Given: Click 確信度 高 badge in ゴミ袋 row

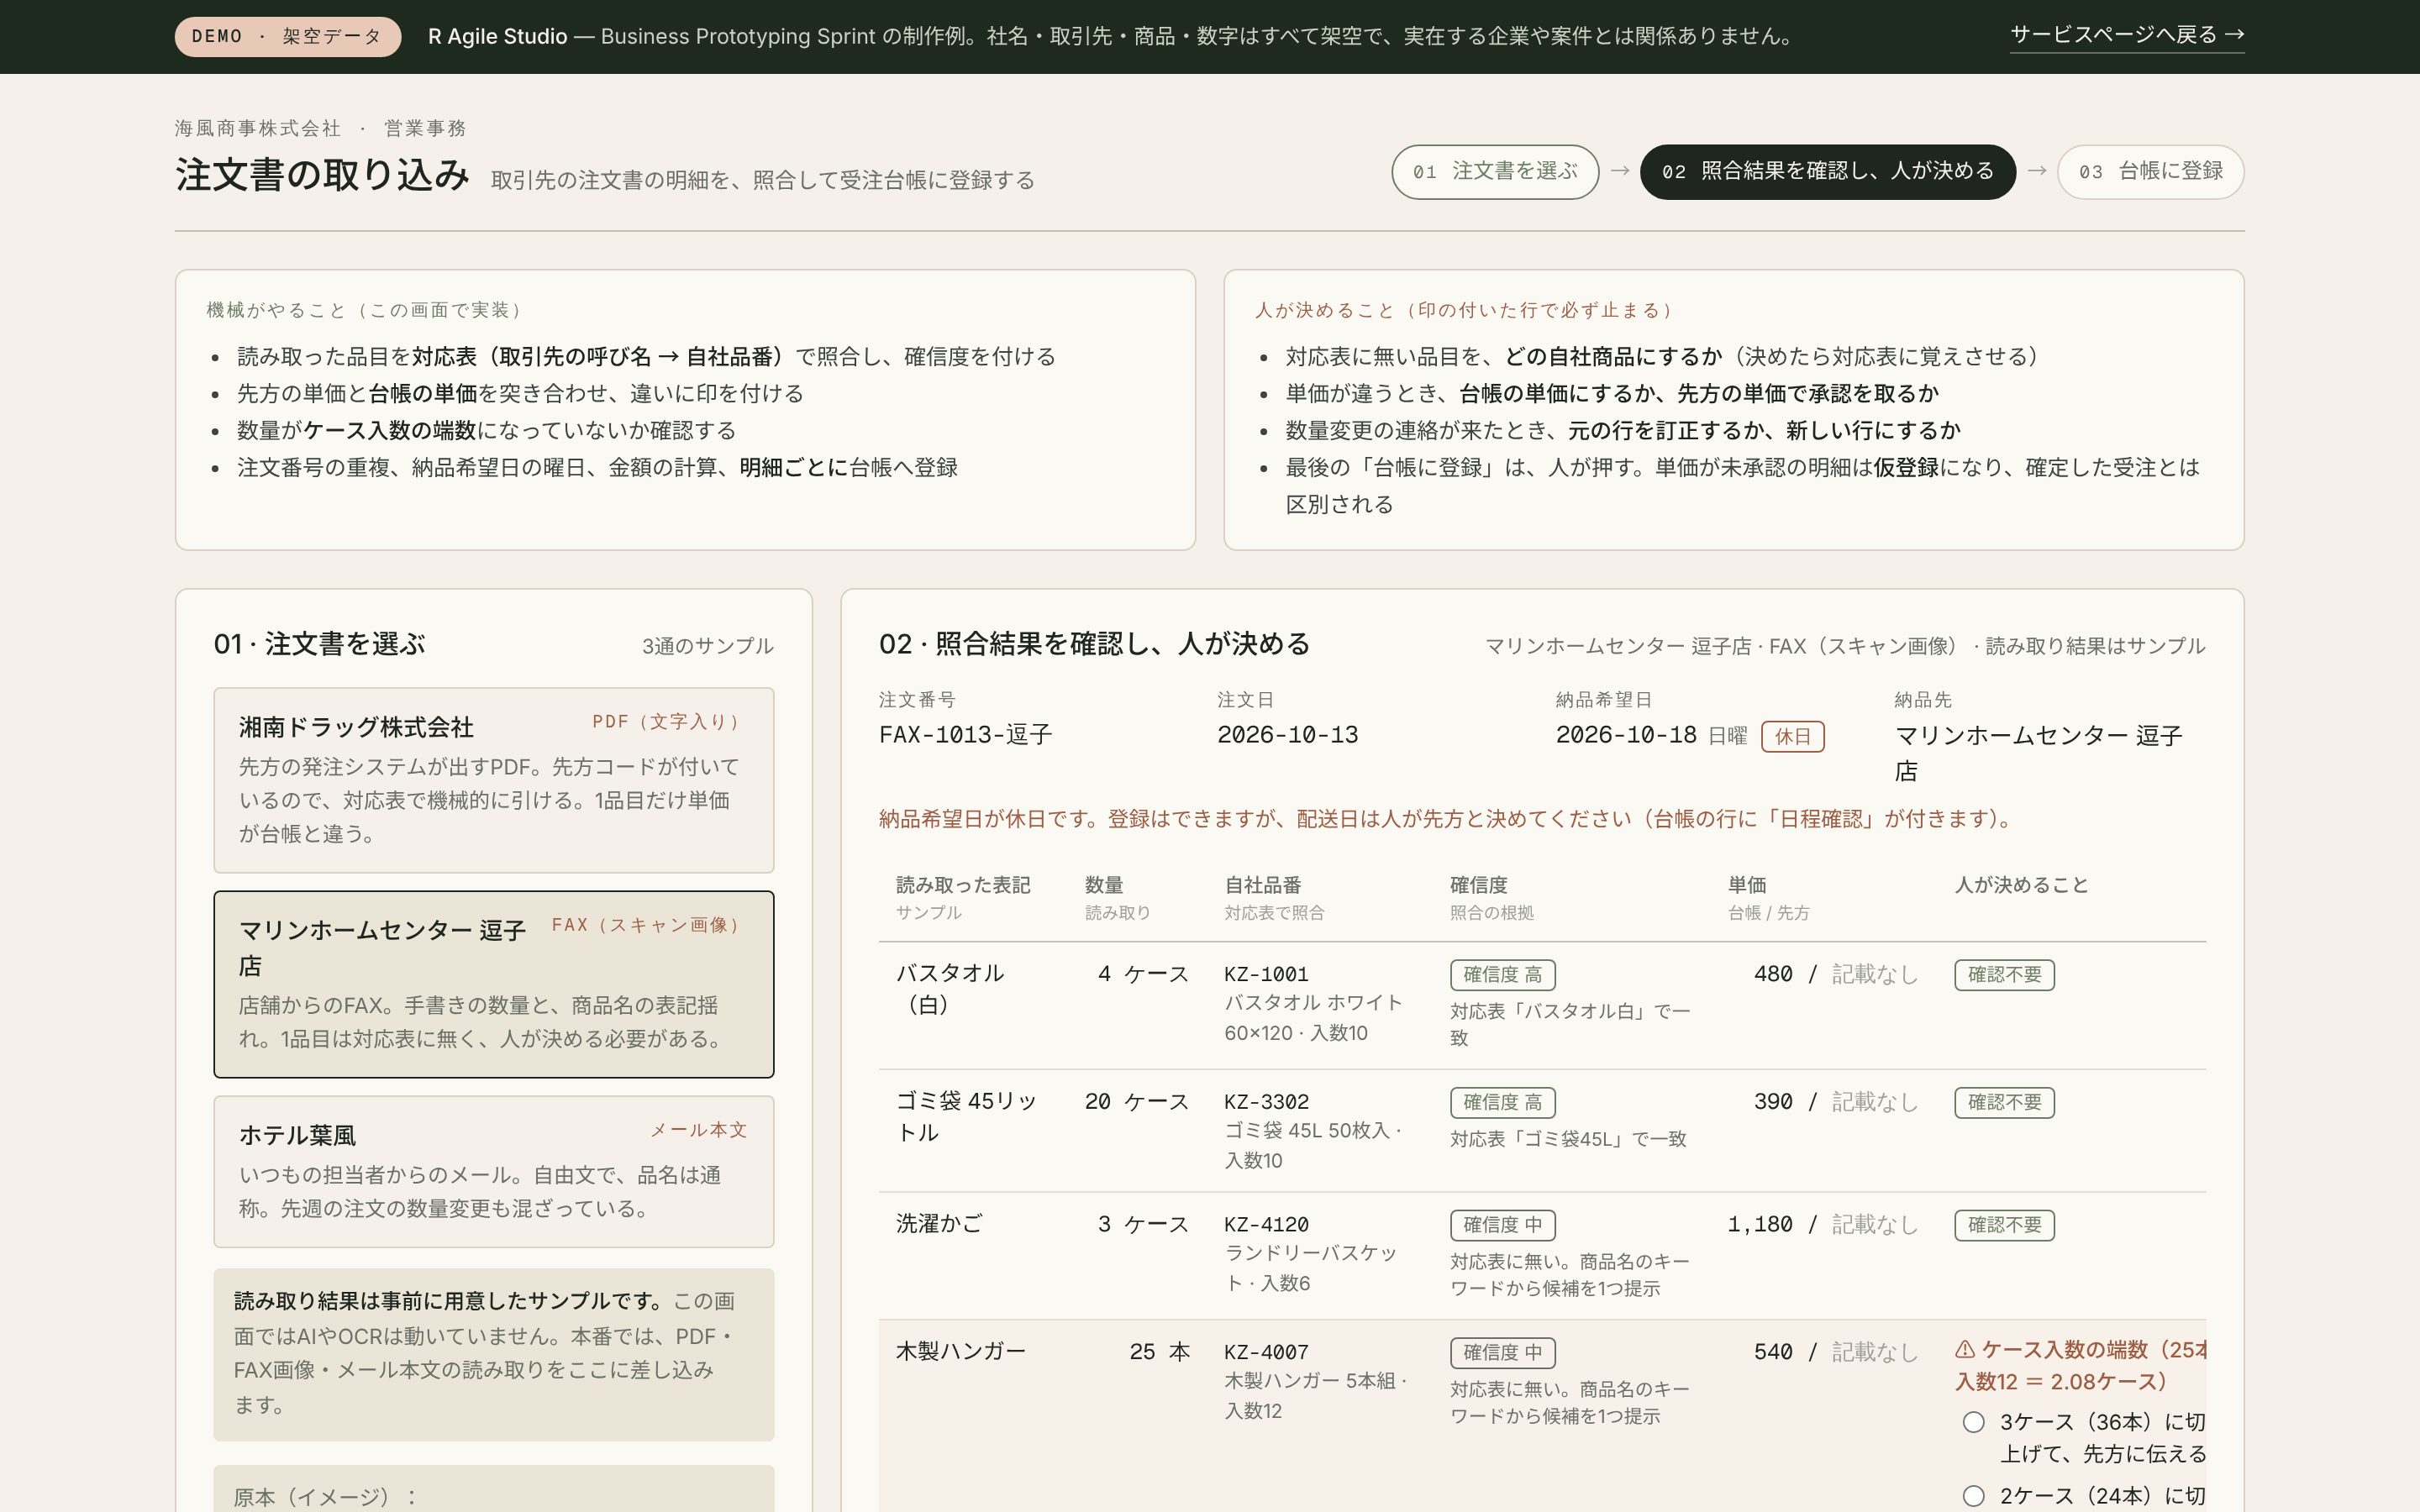Looking at the screenshot, I should pos(1502,1103).
